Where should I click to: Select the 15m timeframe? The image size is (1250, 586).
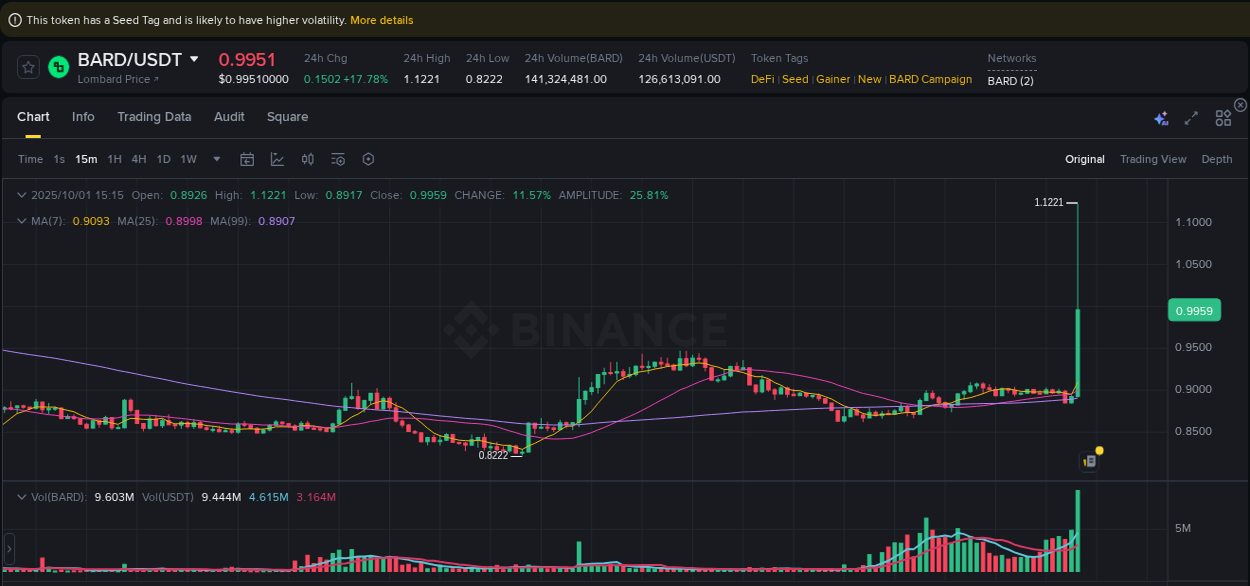[85, 159]
